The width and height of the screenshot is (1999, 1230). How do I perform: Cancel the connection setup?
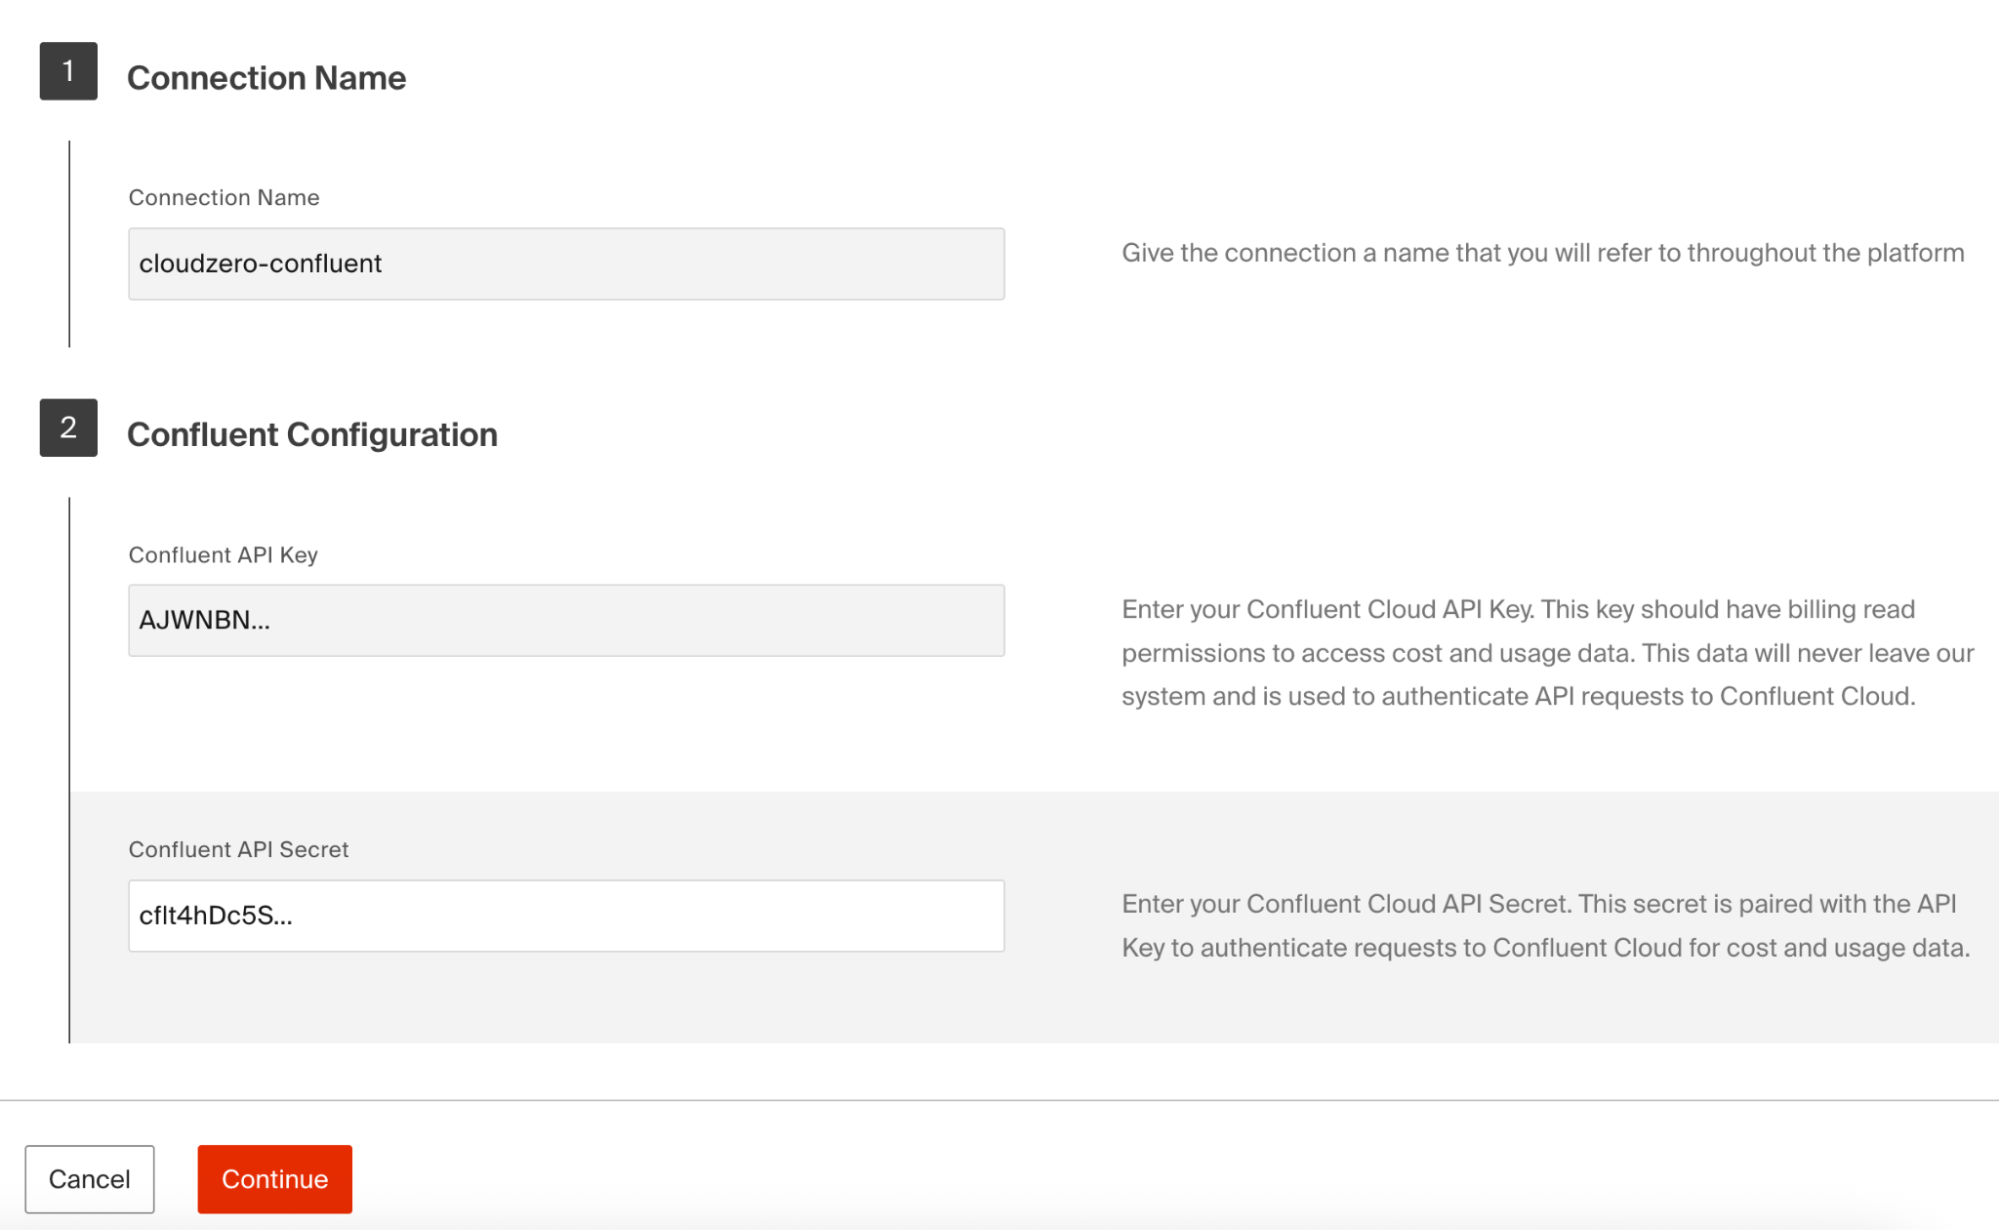pyautogui.click(x=90, y=1179)
